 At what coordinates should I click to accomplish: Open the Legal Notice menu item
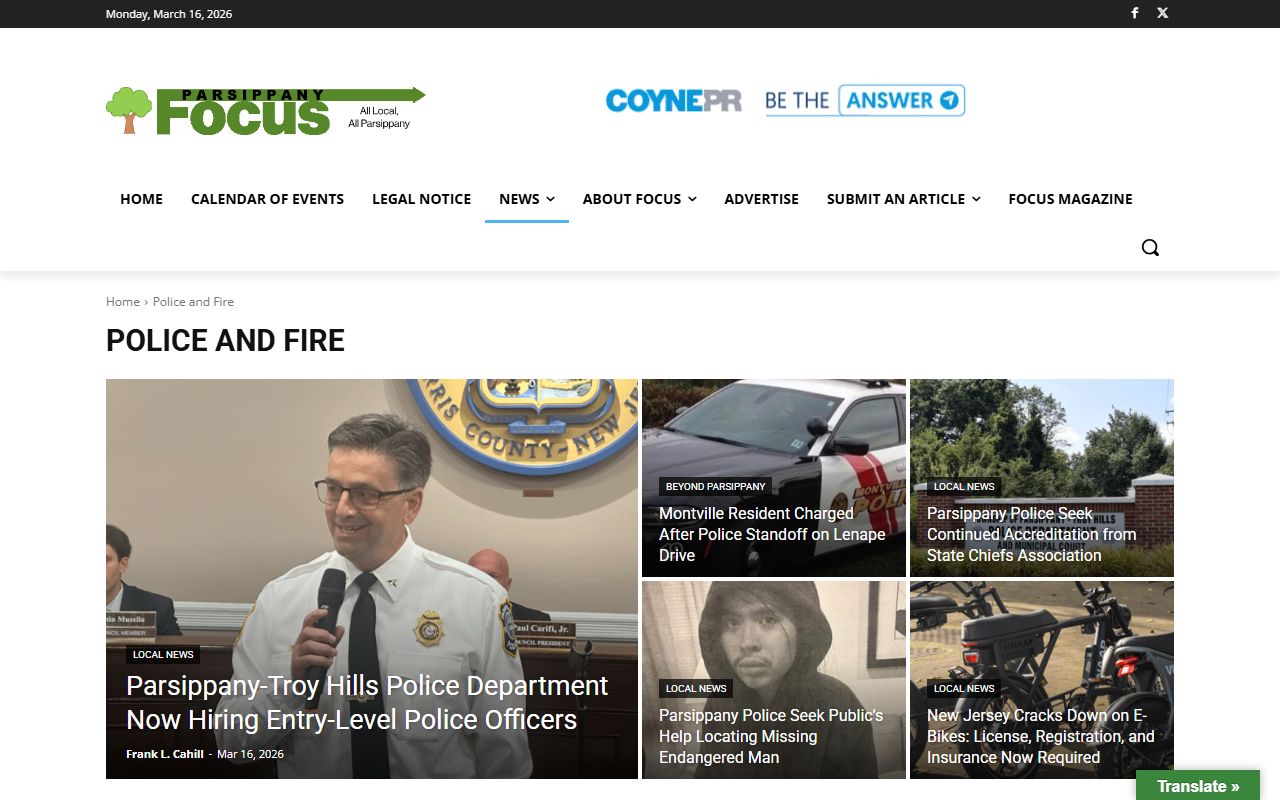[421, 199]
